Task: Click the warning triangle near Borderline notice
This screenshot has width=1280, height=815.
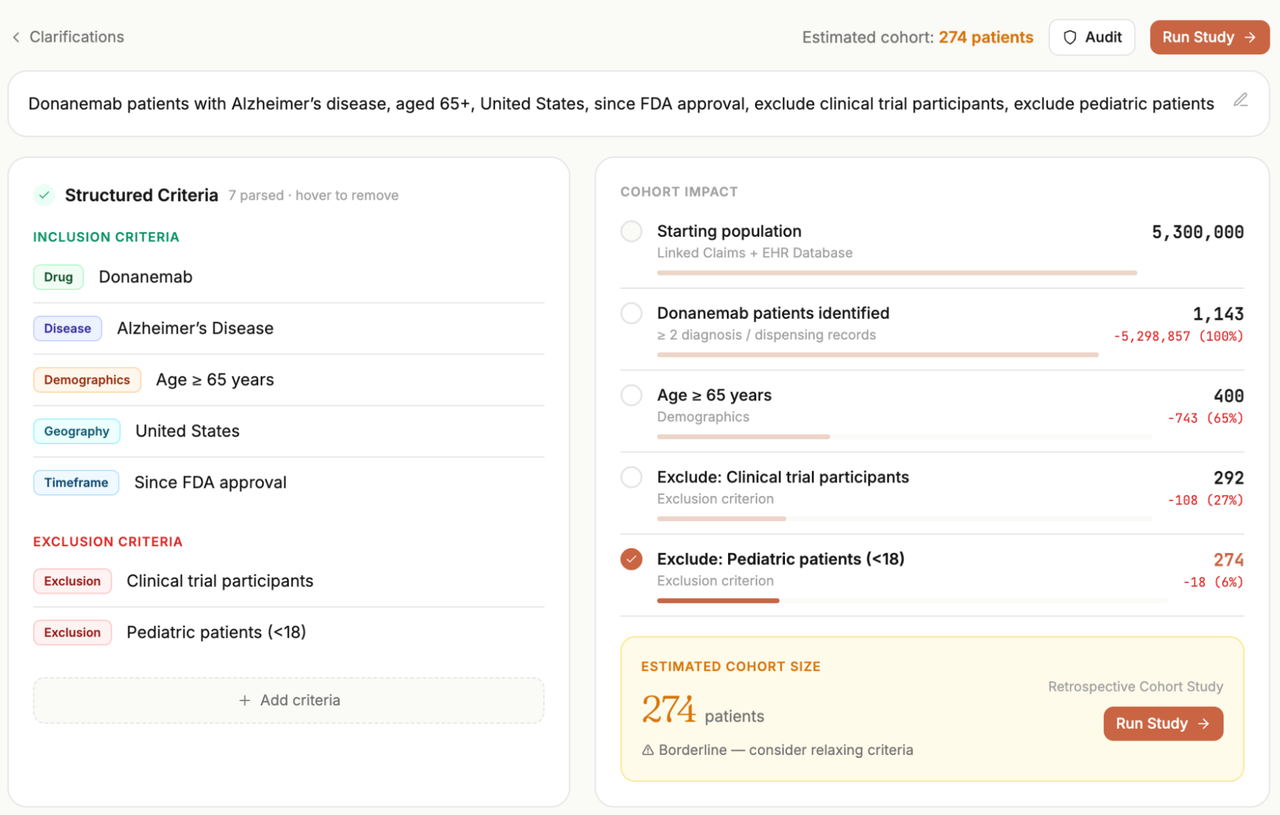Action: click(648, 750)
